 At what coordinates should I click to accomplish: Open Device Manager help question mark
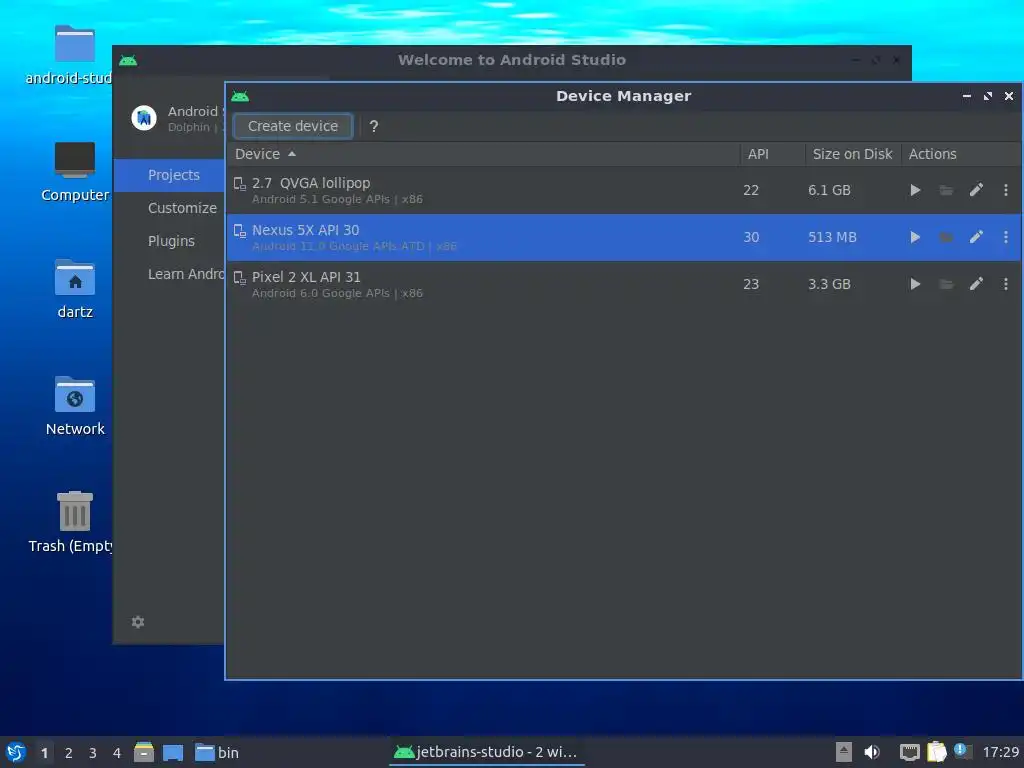tap(374, 126)
